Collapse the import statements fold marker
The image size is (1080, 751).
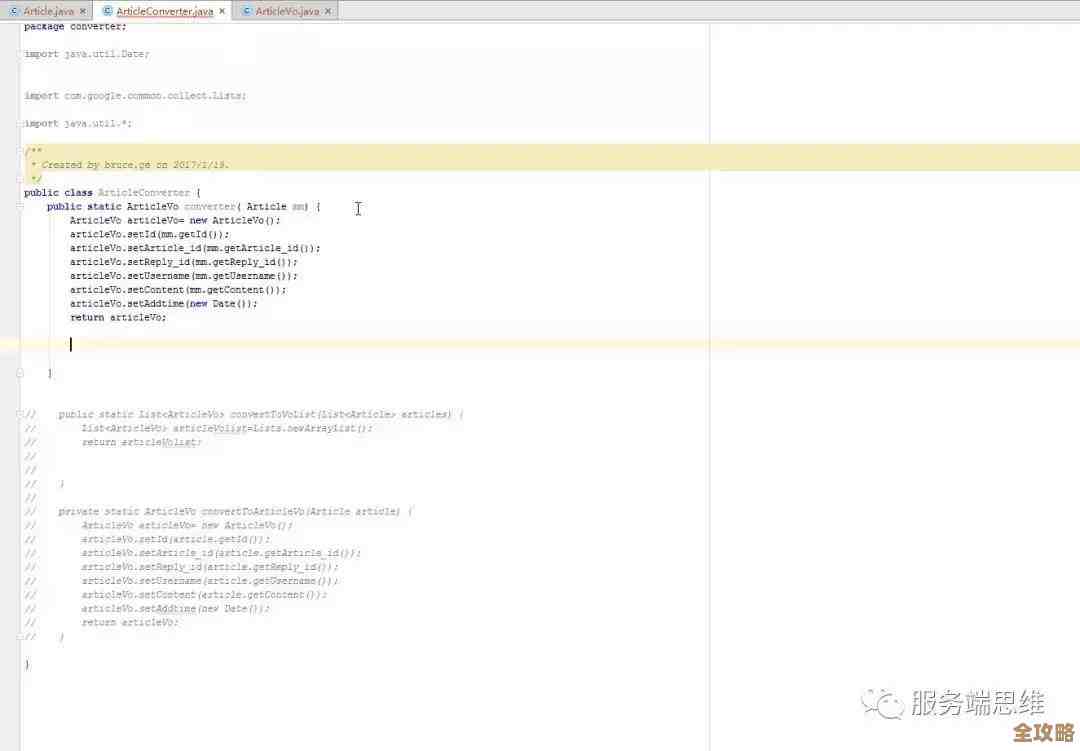[21, 54]
